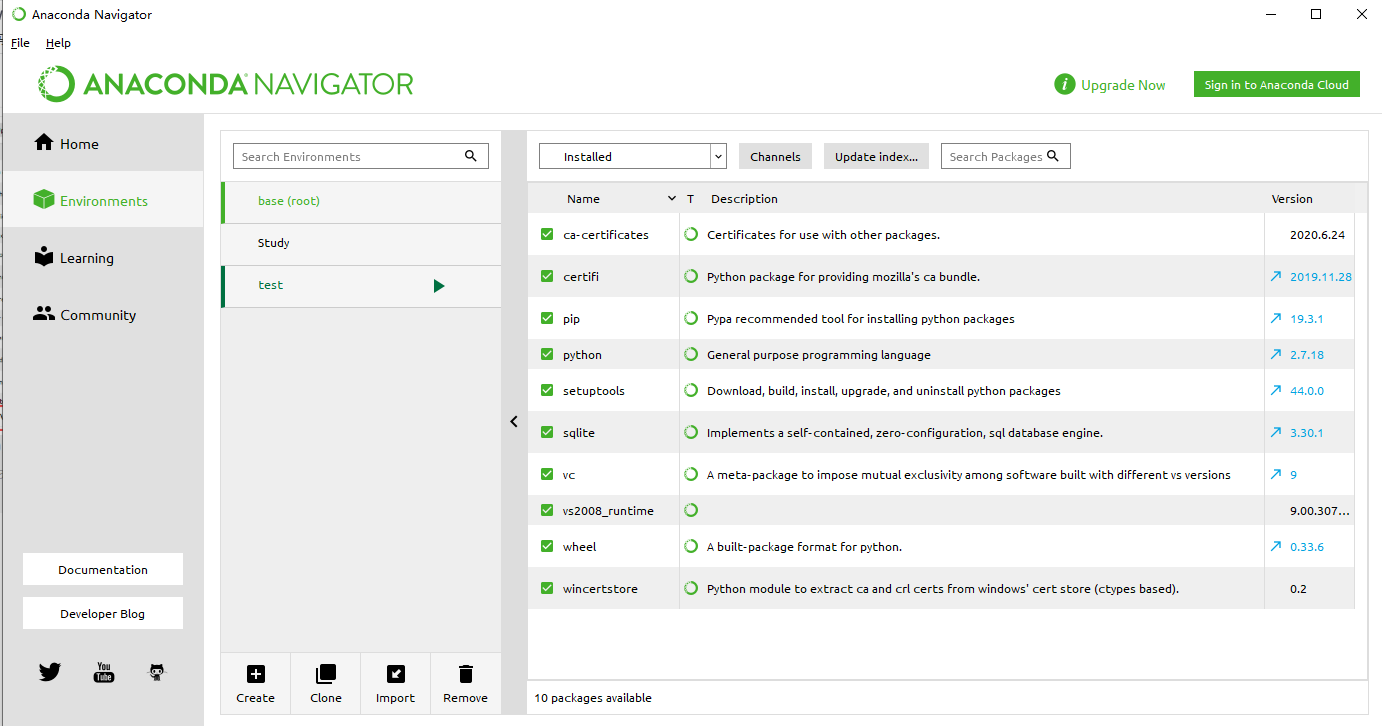This screenshot has height=726, width=1382.
Task: Go to the Home tab
Action: pos(102,144)
